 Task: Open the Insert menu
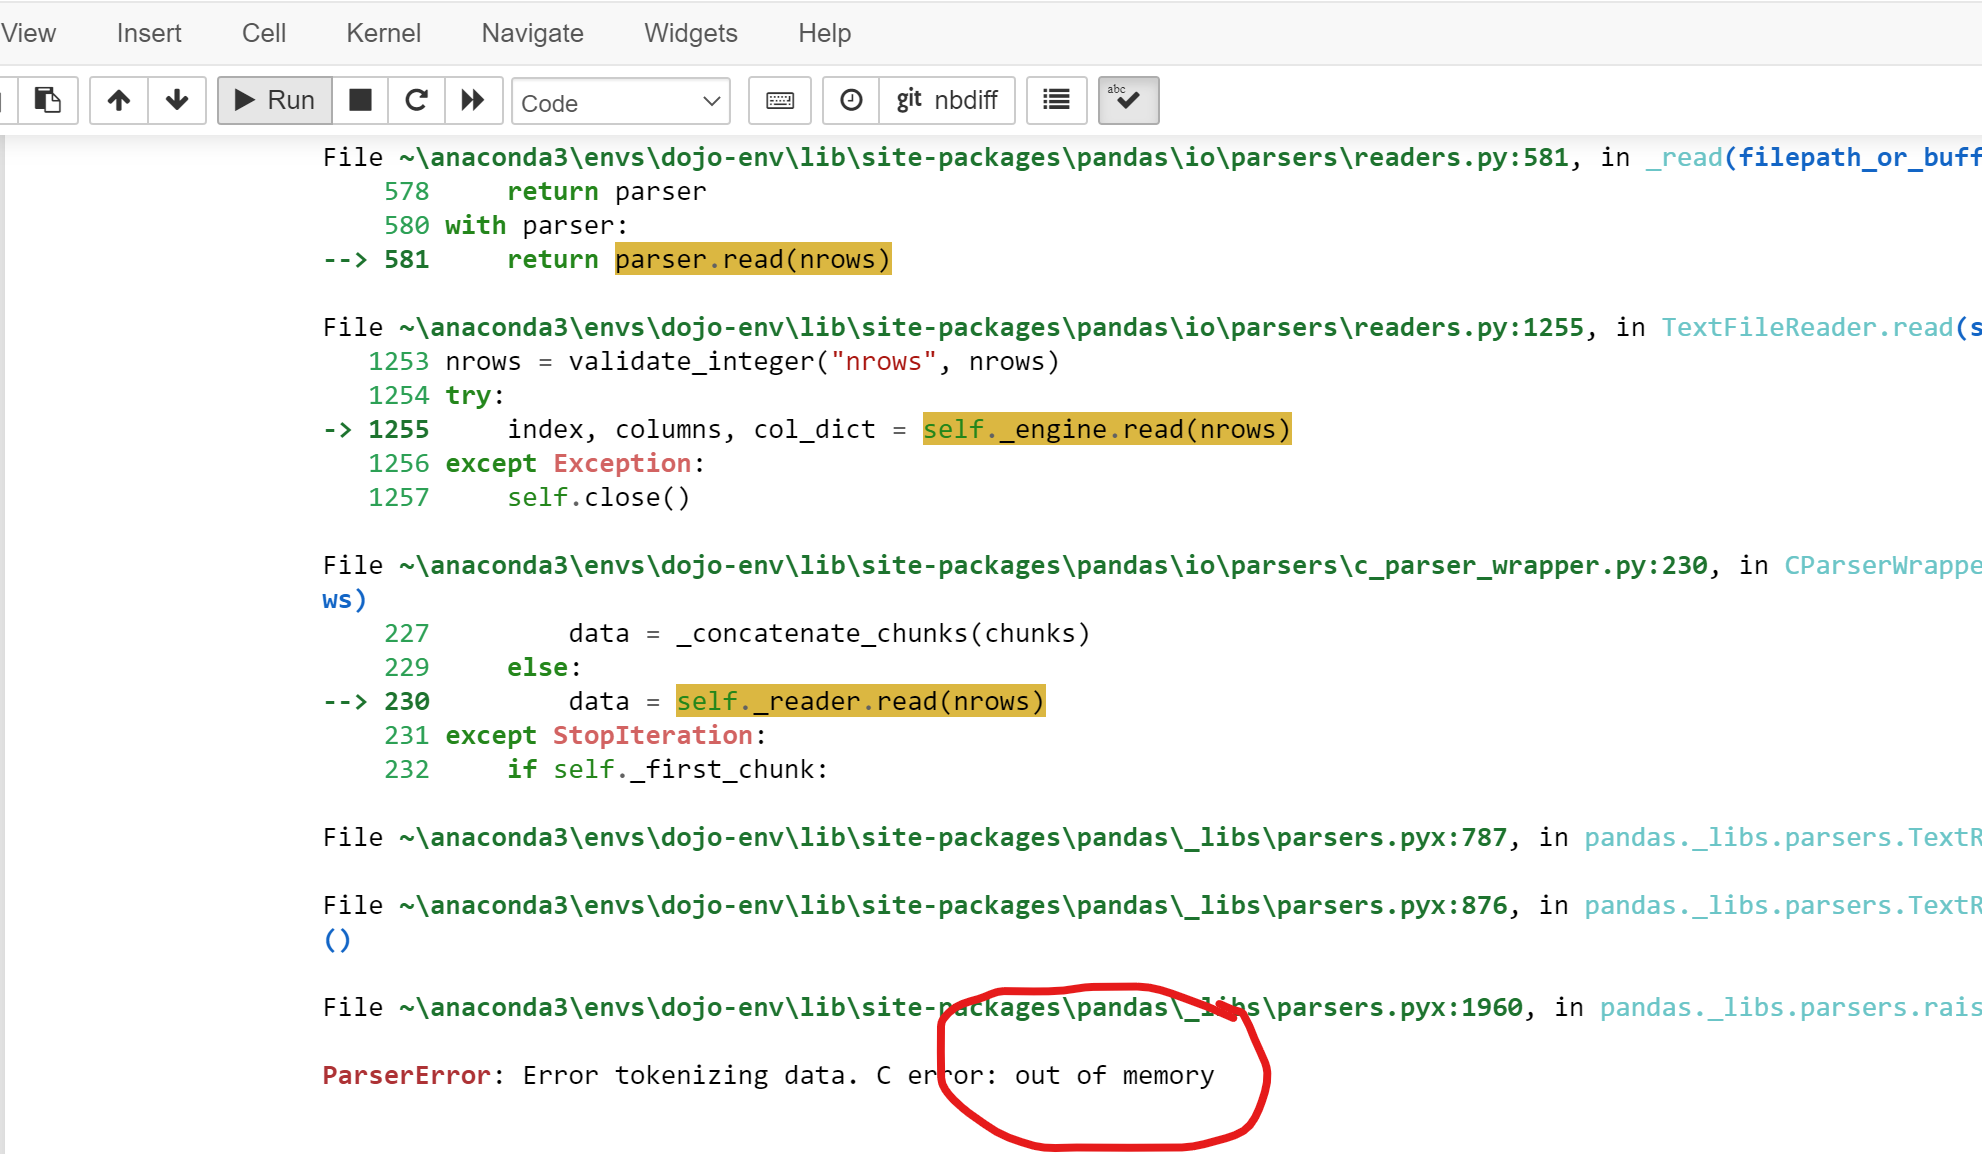point(149,33)
